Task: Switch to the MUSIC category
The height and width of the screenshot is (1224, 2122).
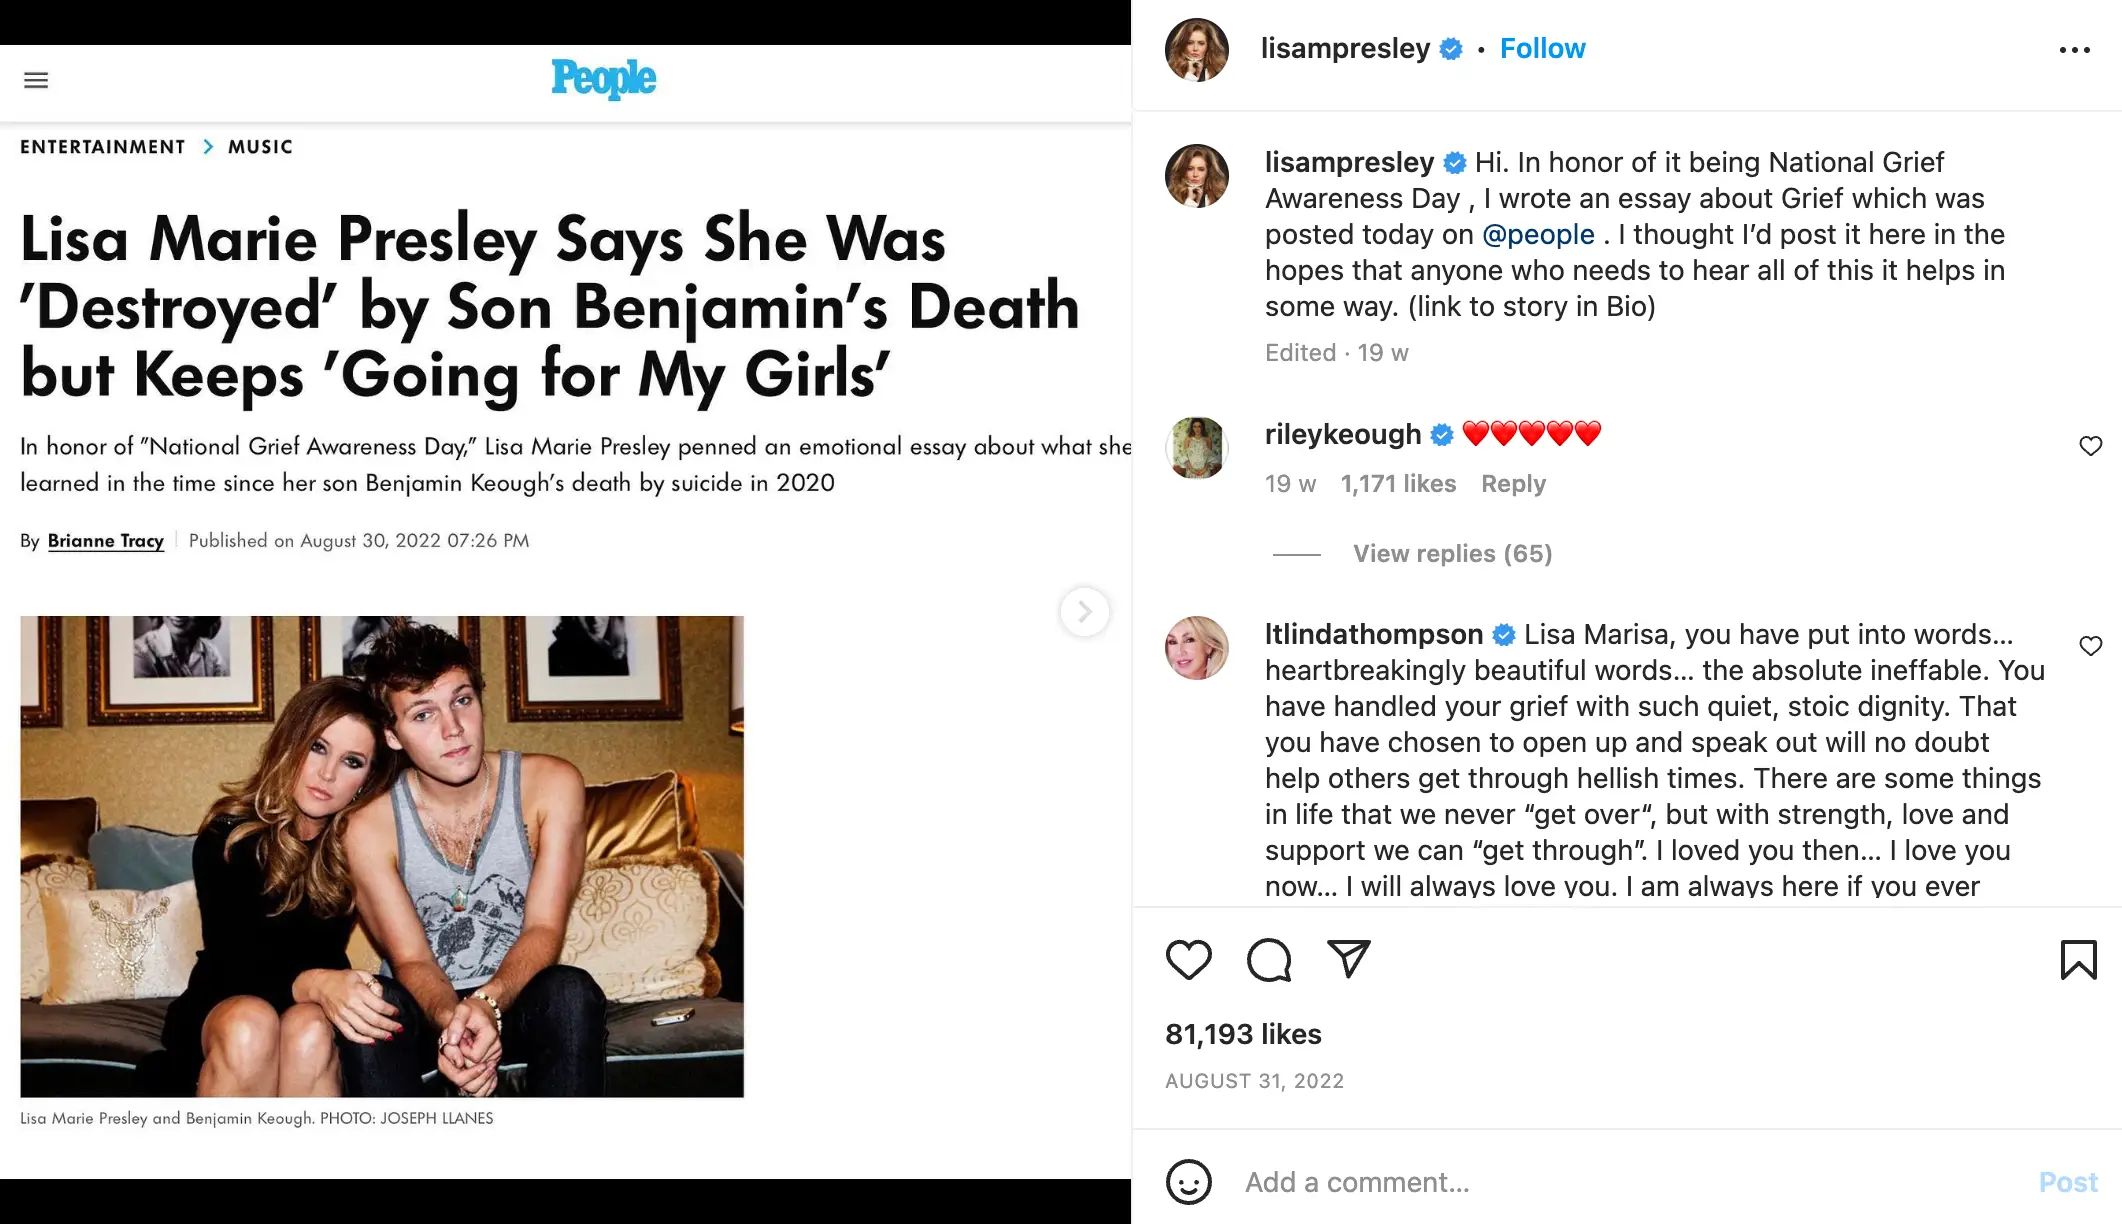Action: 259,146
